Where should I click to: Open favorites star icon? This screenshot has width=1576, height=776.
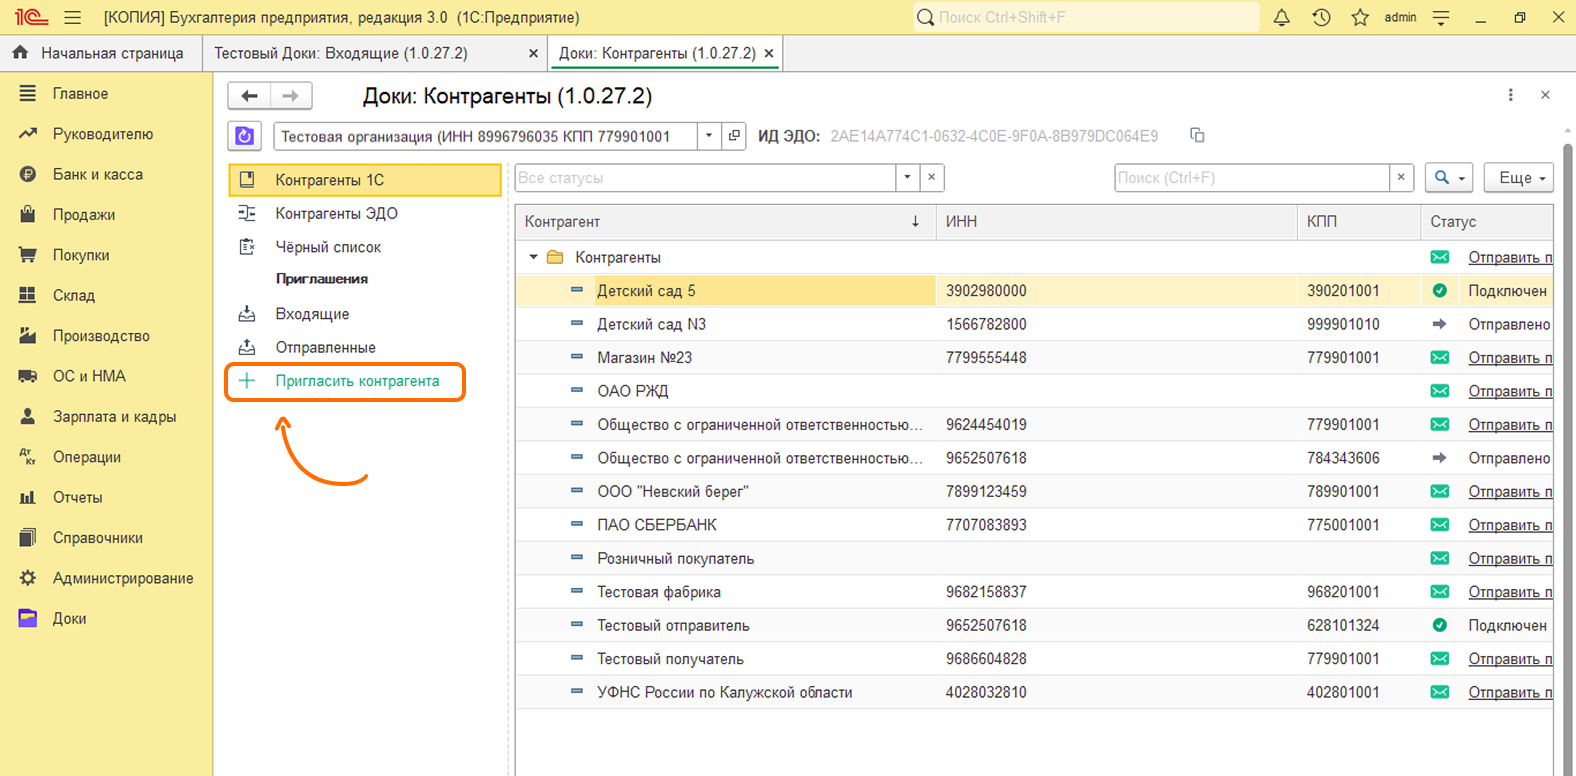pyautogui.click(x=1360, y=17)
